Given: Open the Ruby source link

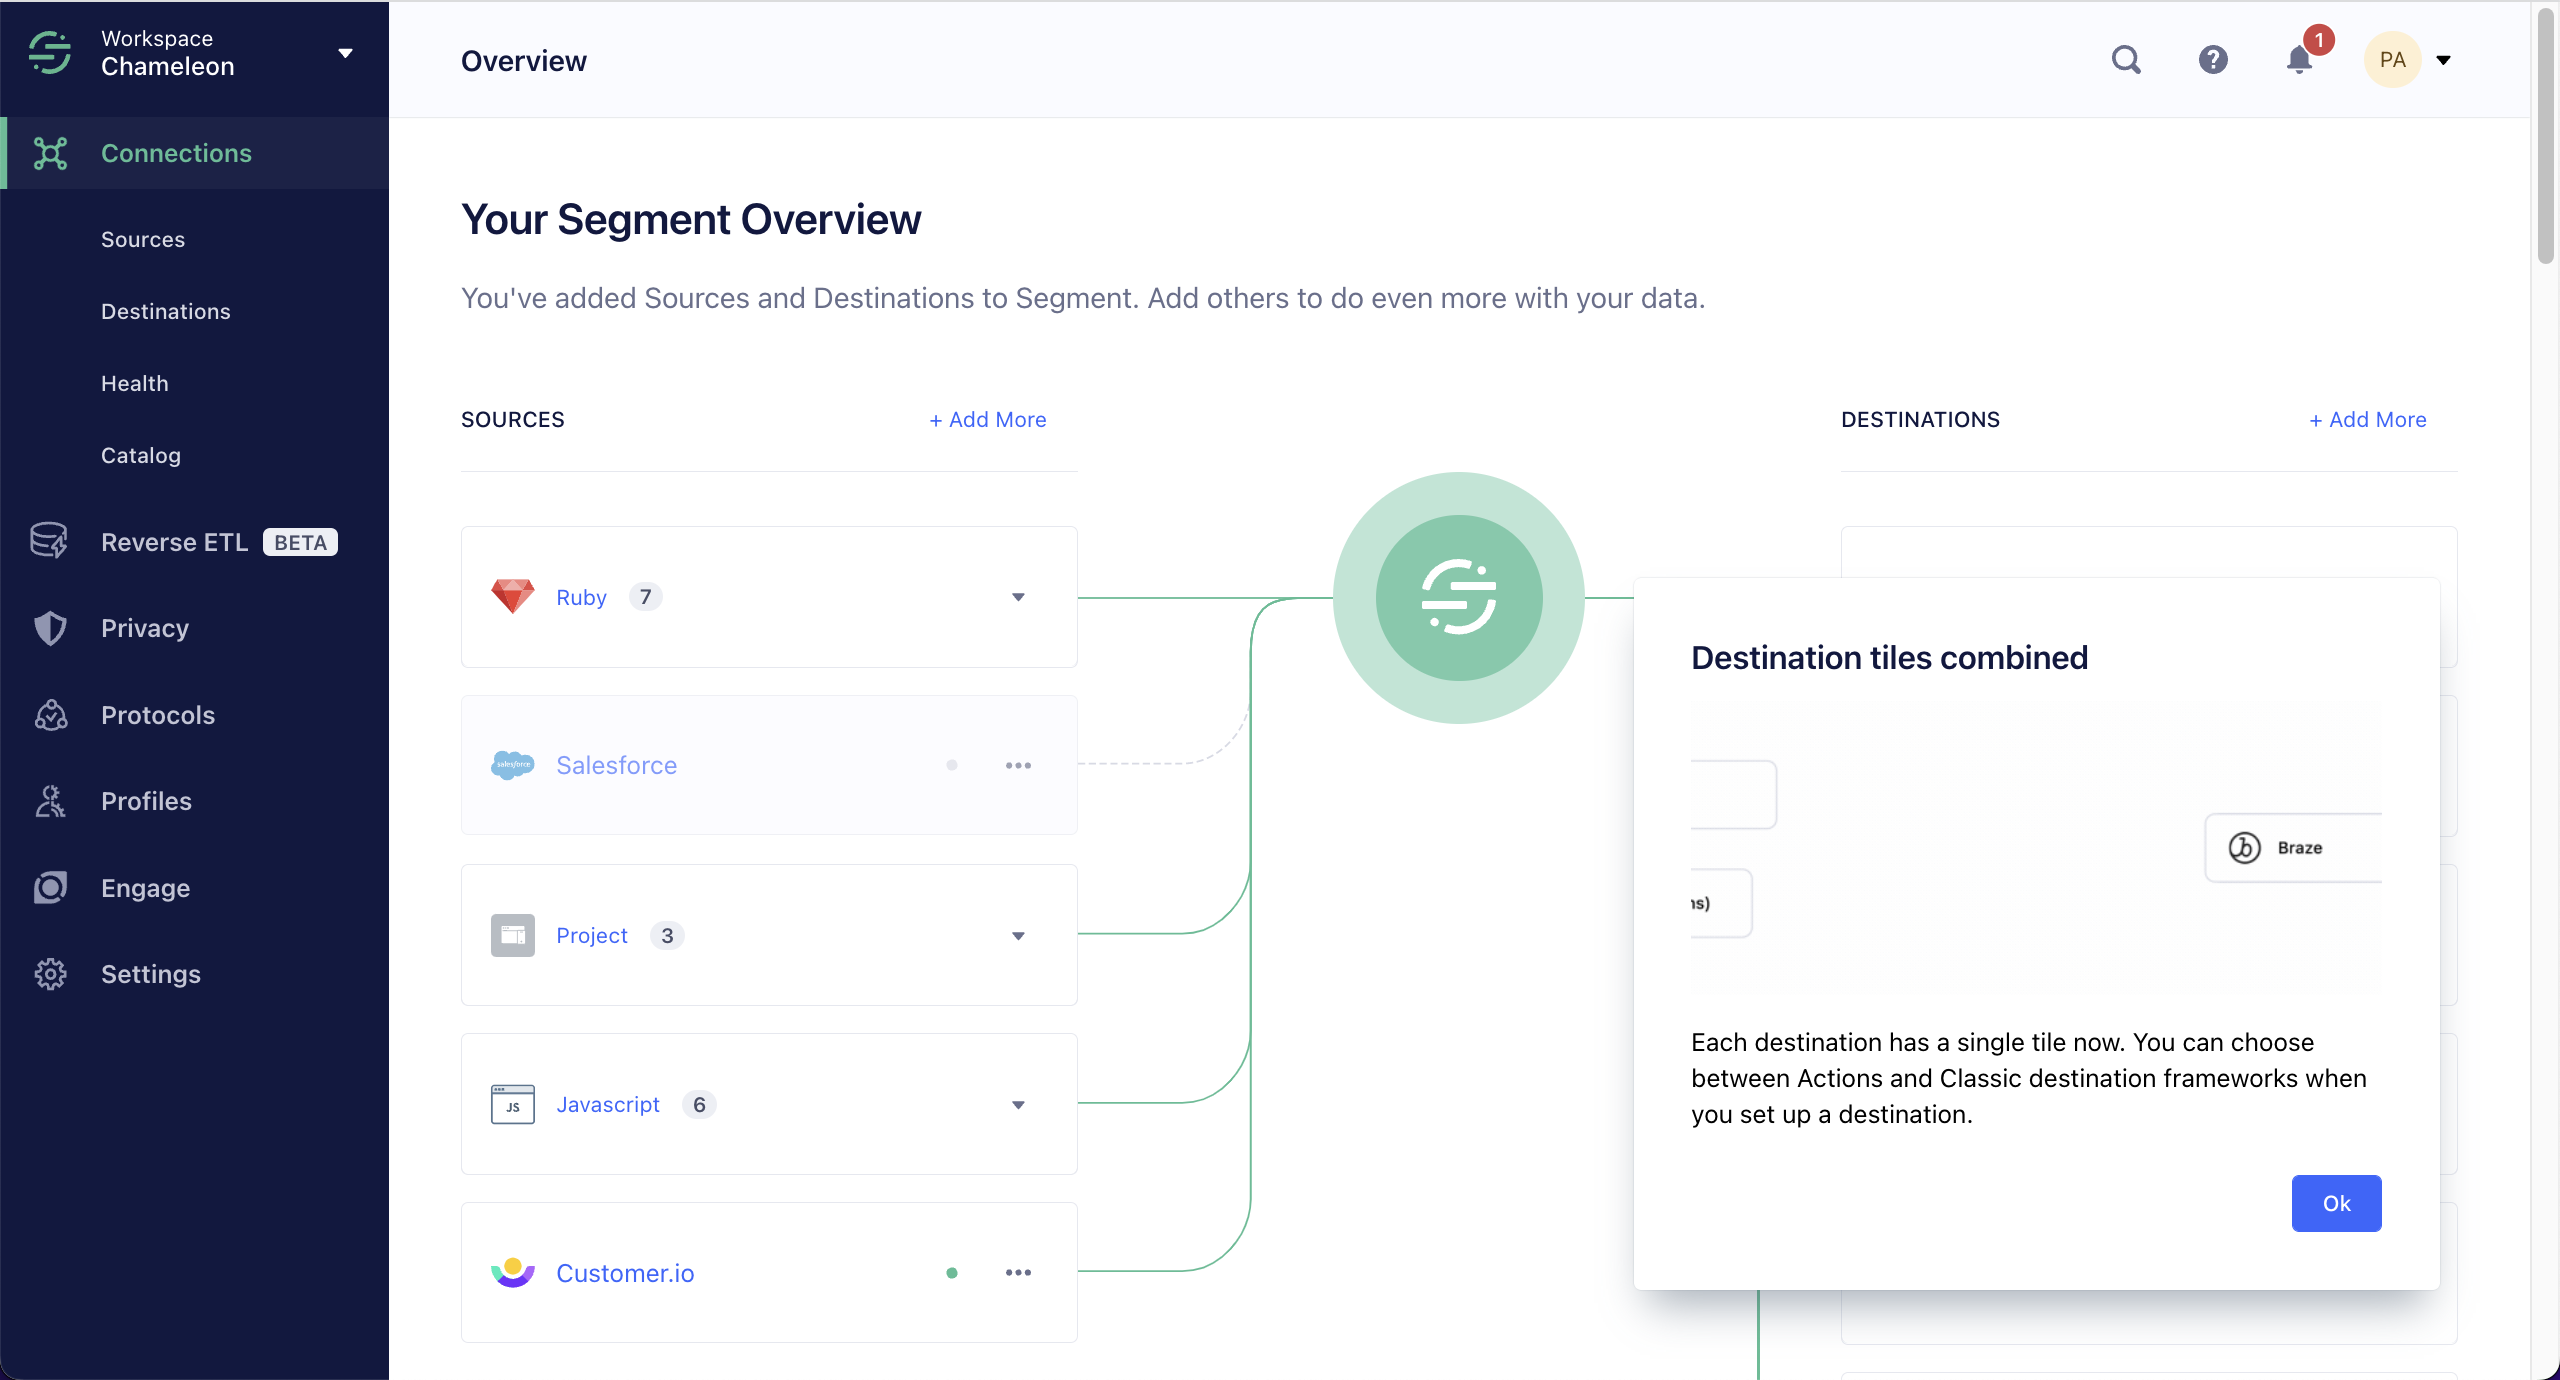Looking at the screenshot, I should coord(581,597).
